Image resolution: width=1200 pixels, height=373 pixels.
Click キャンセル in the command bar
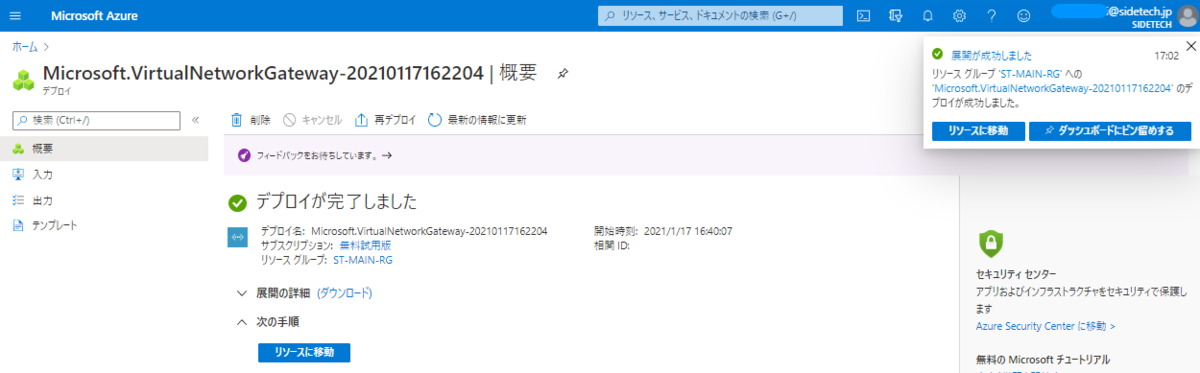pyautogui.click(x=312, y=120)
